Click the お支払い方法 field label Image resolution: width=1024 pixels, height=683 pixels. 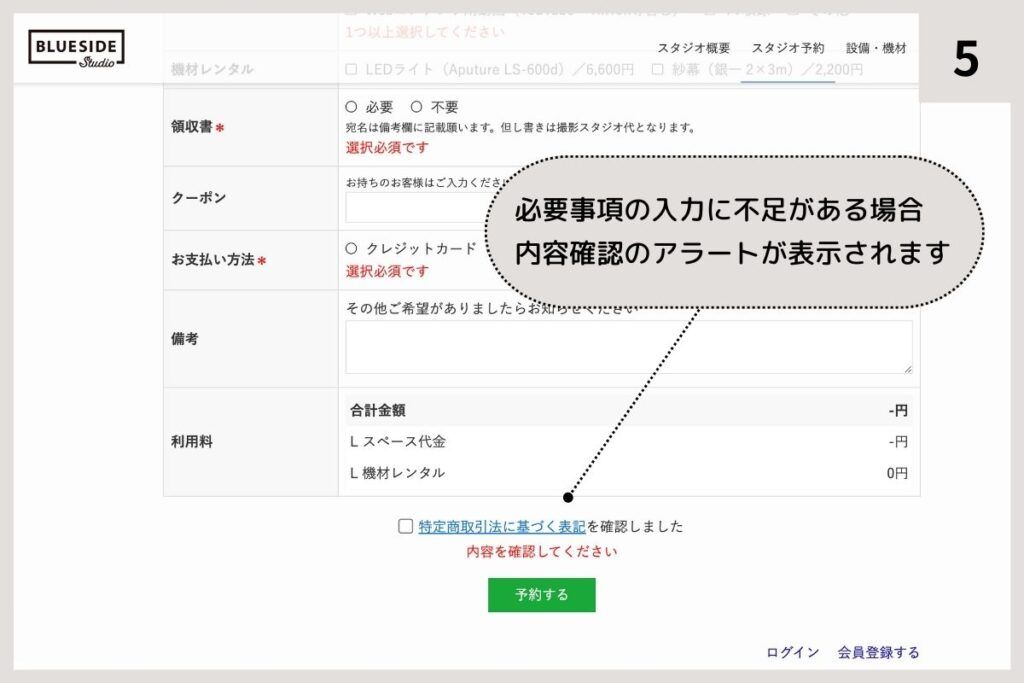[213, 259]
